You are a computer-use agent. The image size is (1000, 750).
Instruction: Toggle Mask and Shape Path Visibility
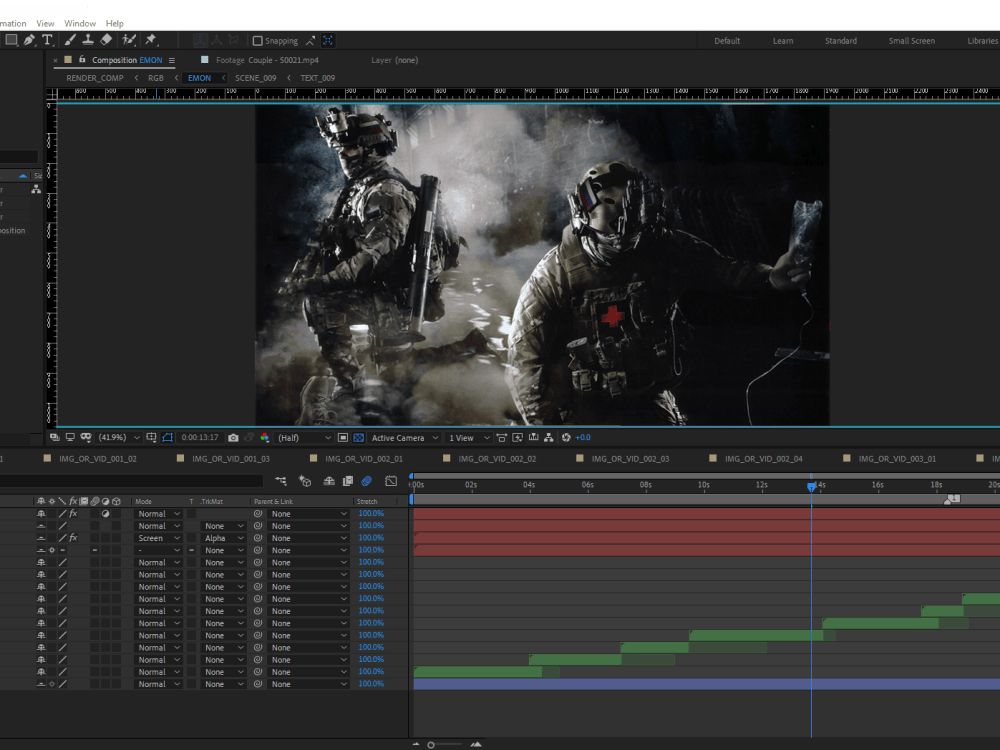(168, 438)
